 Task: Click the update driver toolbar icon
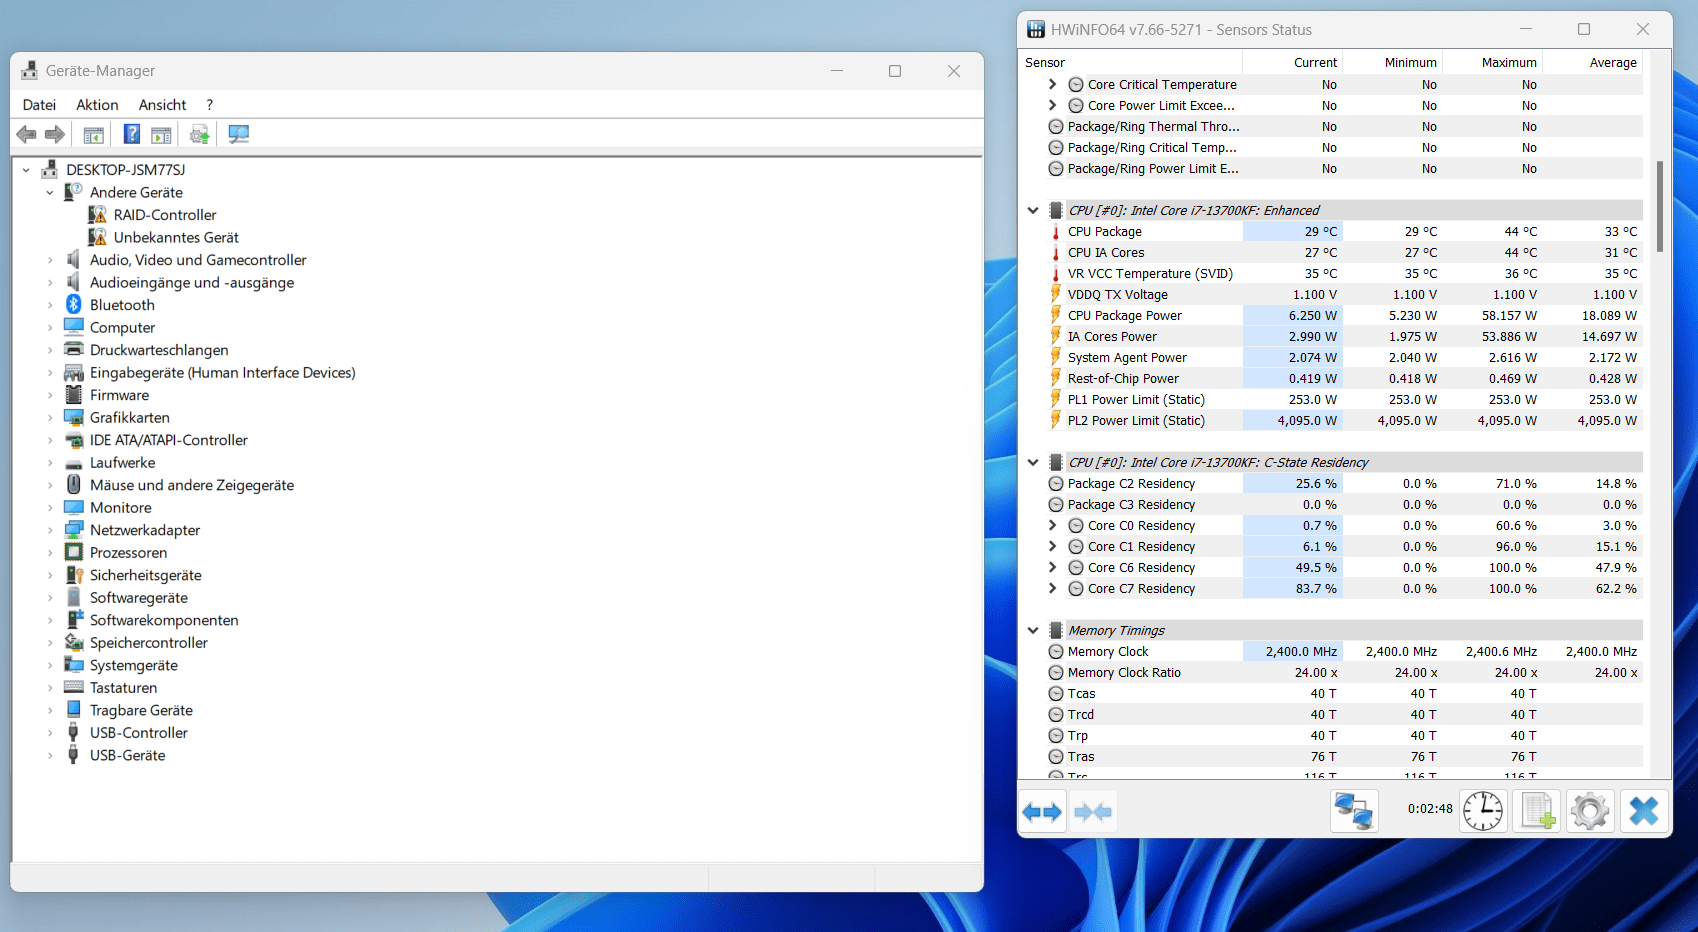pyautogui.click(x=200, y=134)
